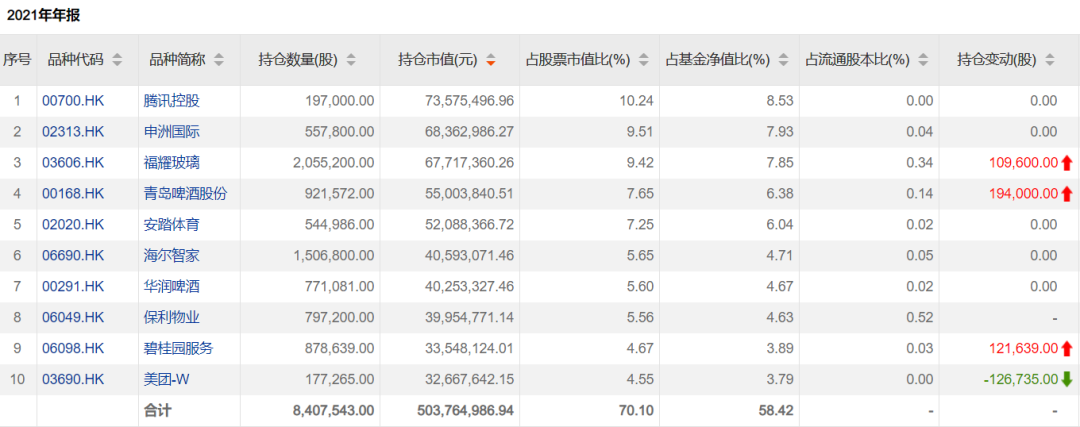1080x427 pixels.
Task: Click the change value 121,639.00
Action: coord(1023,348)
